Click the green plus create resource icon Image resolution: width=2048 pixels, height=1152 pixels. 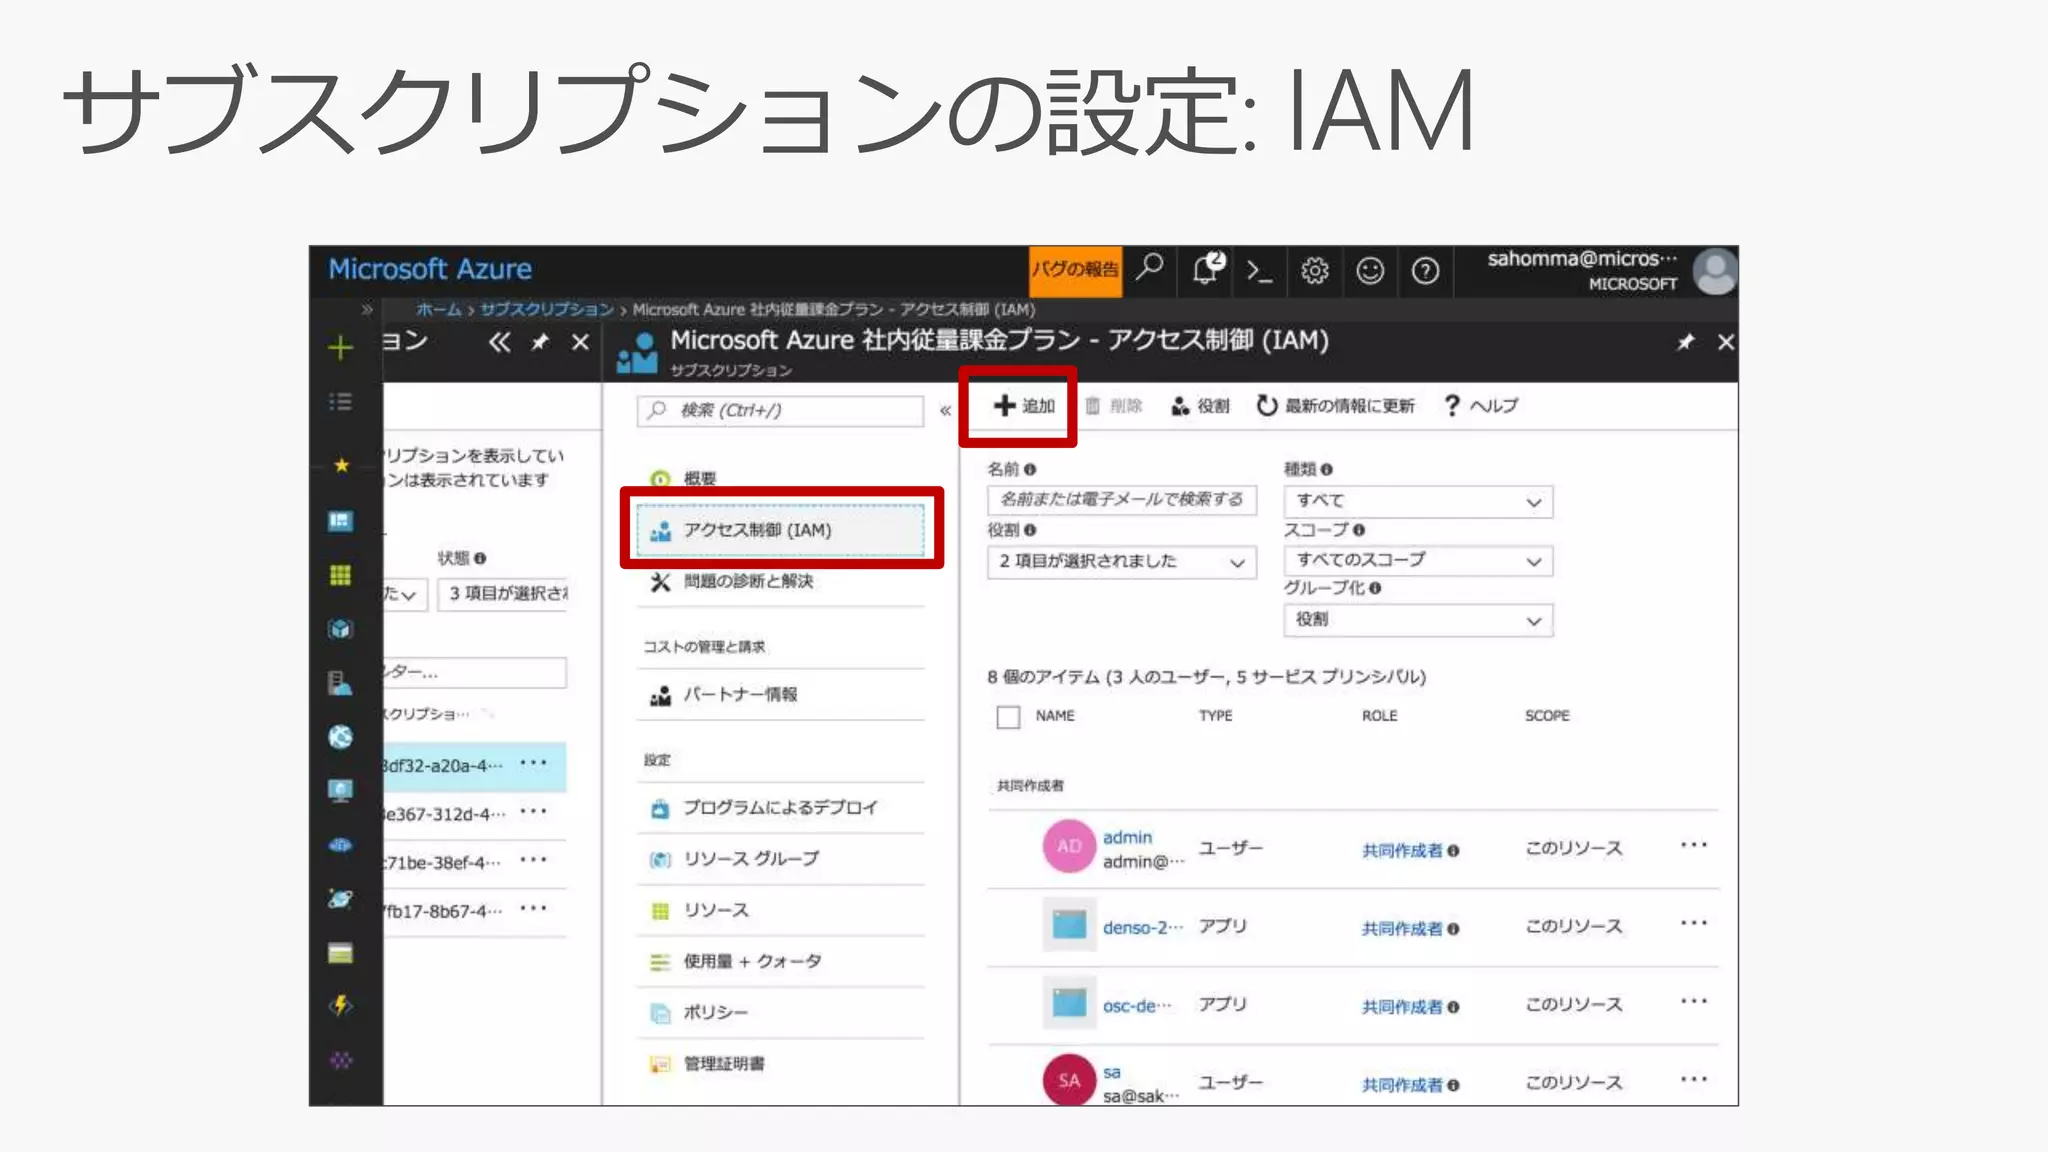tap(340, 348)
